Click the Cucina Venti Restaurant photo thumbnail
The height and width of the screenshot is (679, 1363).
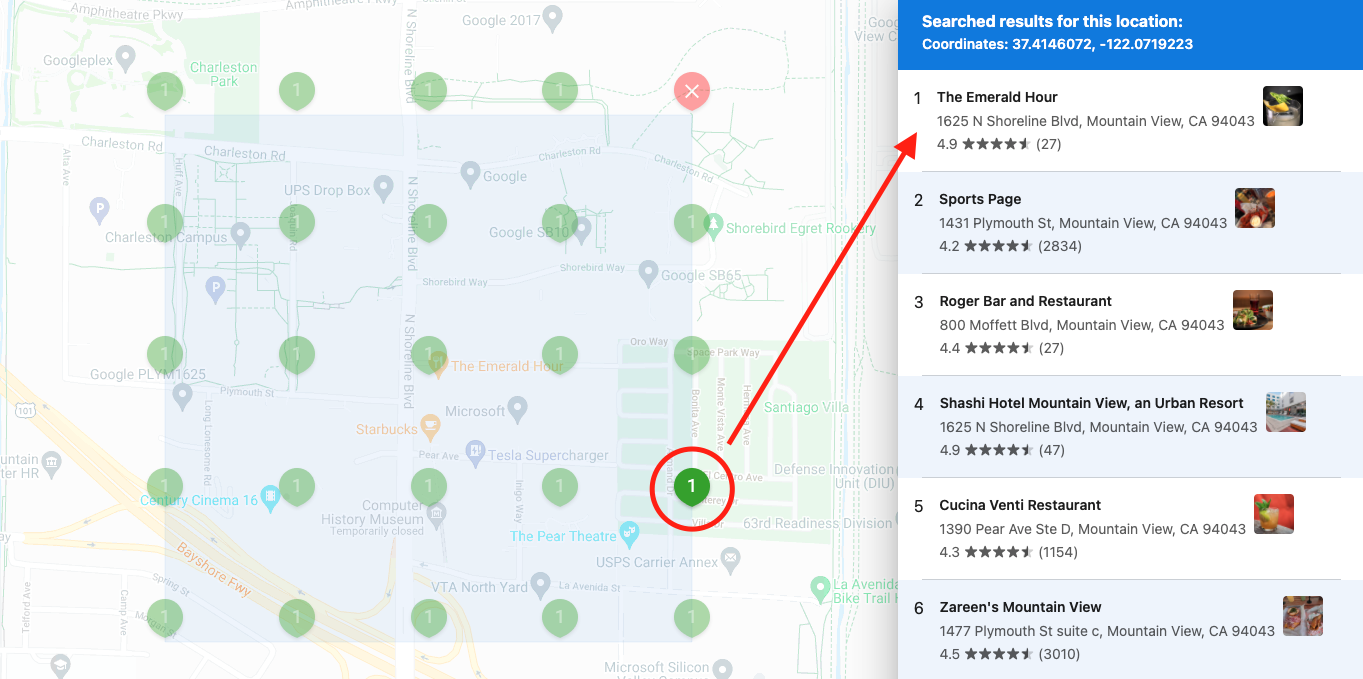(1274, 513)
